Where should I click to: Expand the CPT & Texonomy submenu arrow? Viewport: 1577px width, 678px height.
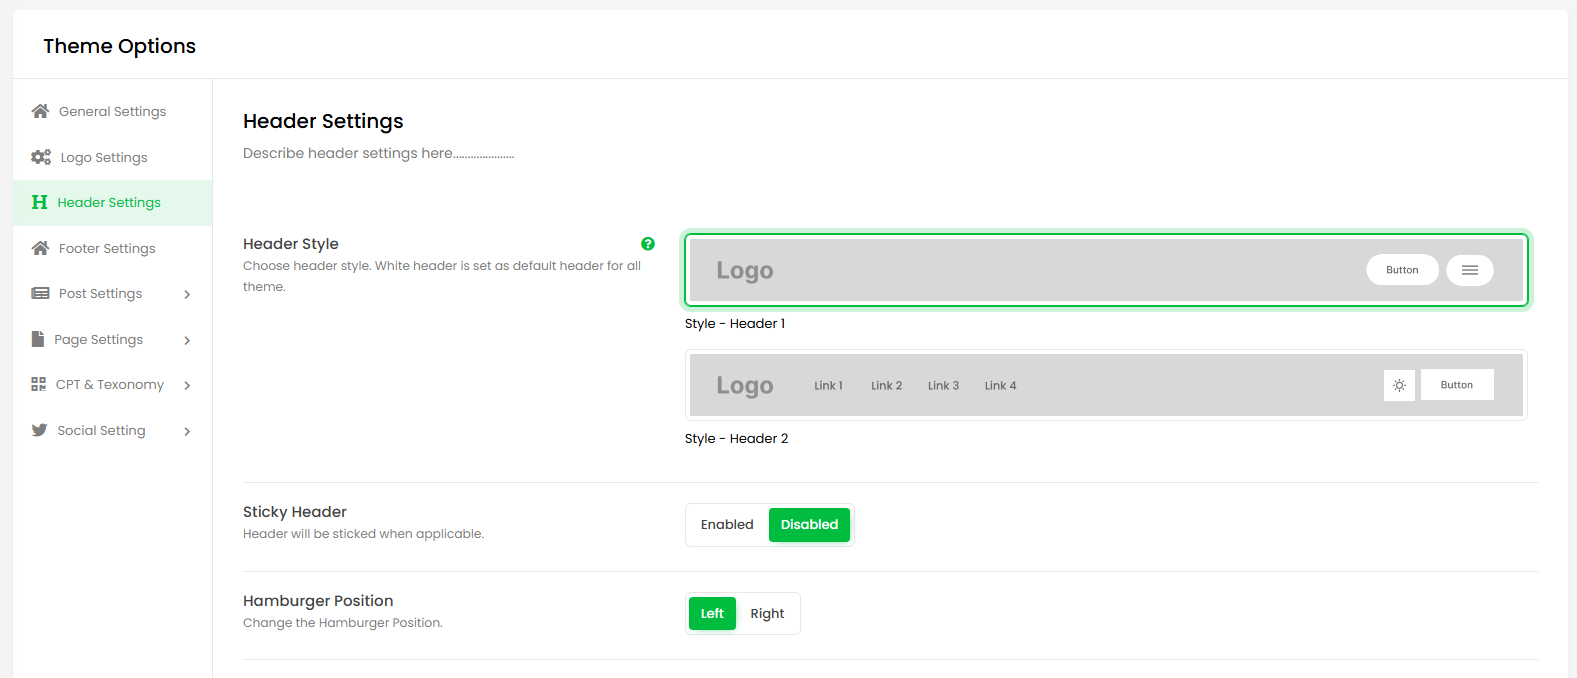coord(187,385)
